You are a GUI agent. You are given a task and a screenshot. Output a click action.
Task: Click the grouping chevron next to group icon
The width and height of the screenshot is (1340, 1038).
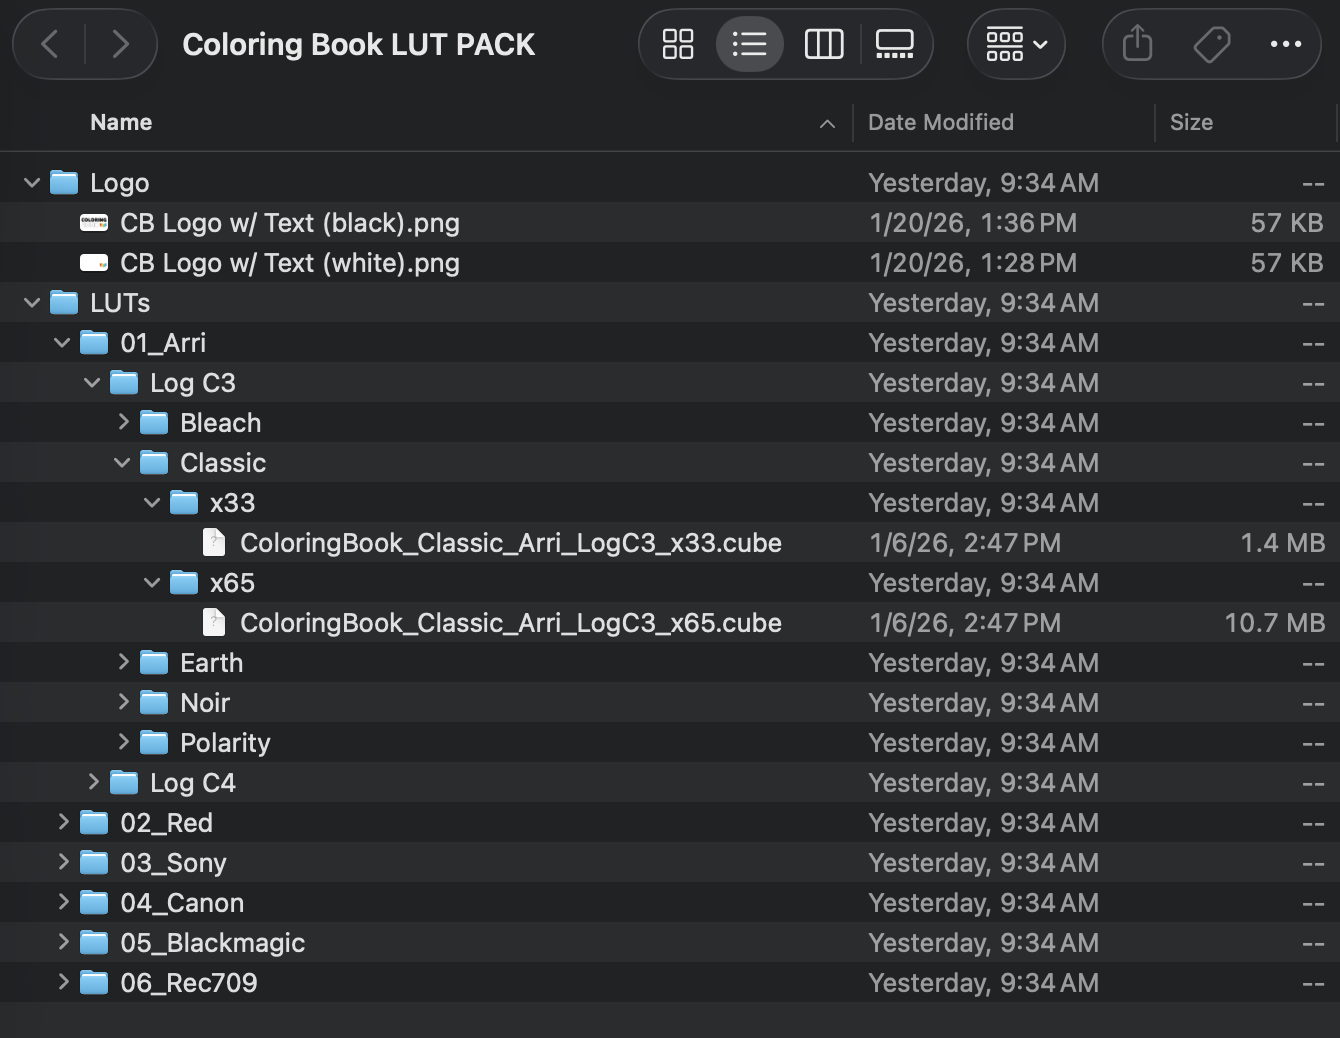click(1039, 44)
